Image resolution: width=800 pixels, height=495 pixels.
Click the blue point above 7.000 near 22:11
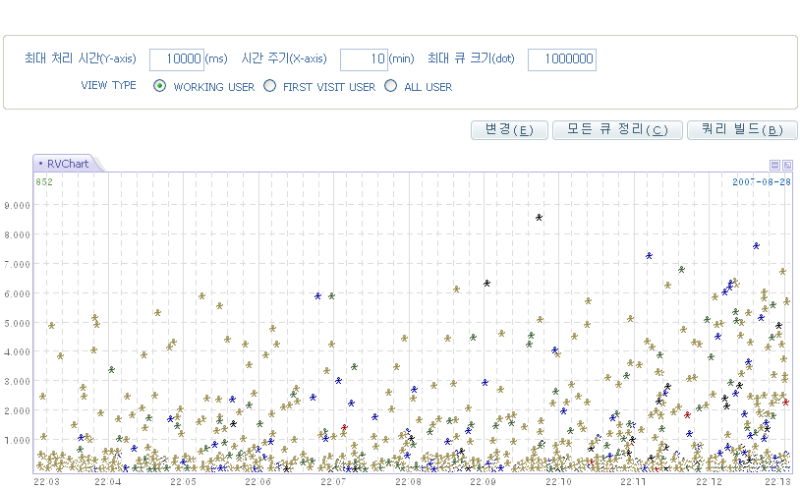[x=649, y=256]
